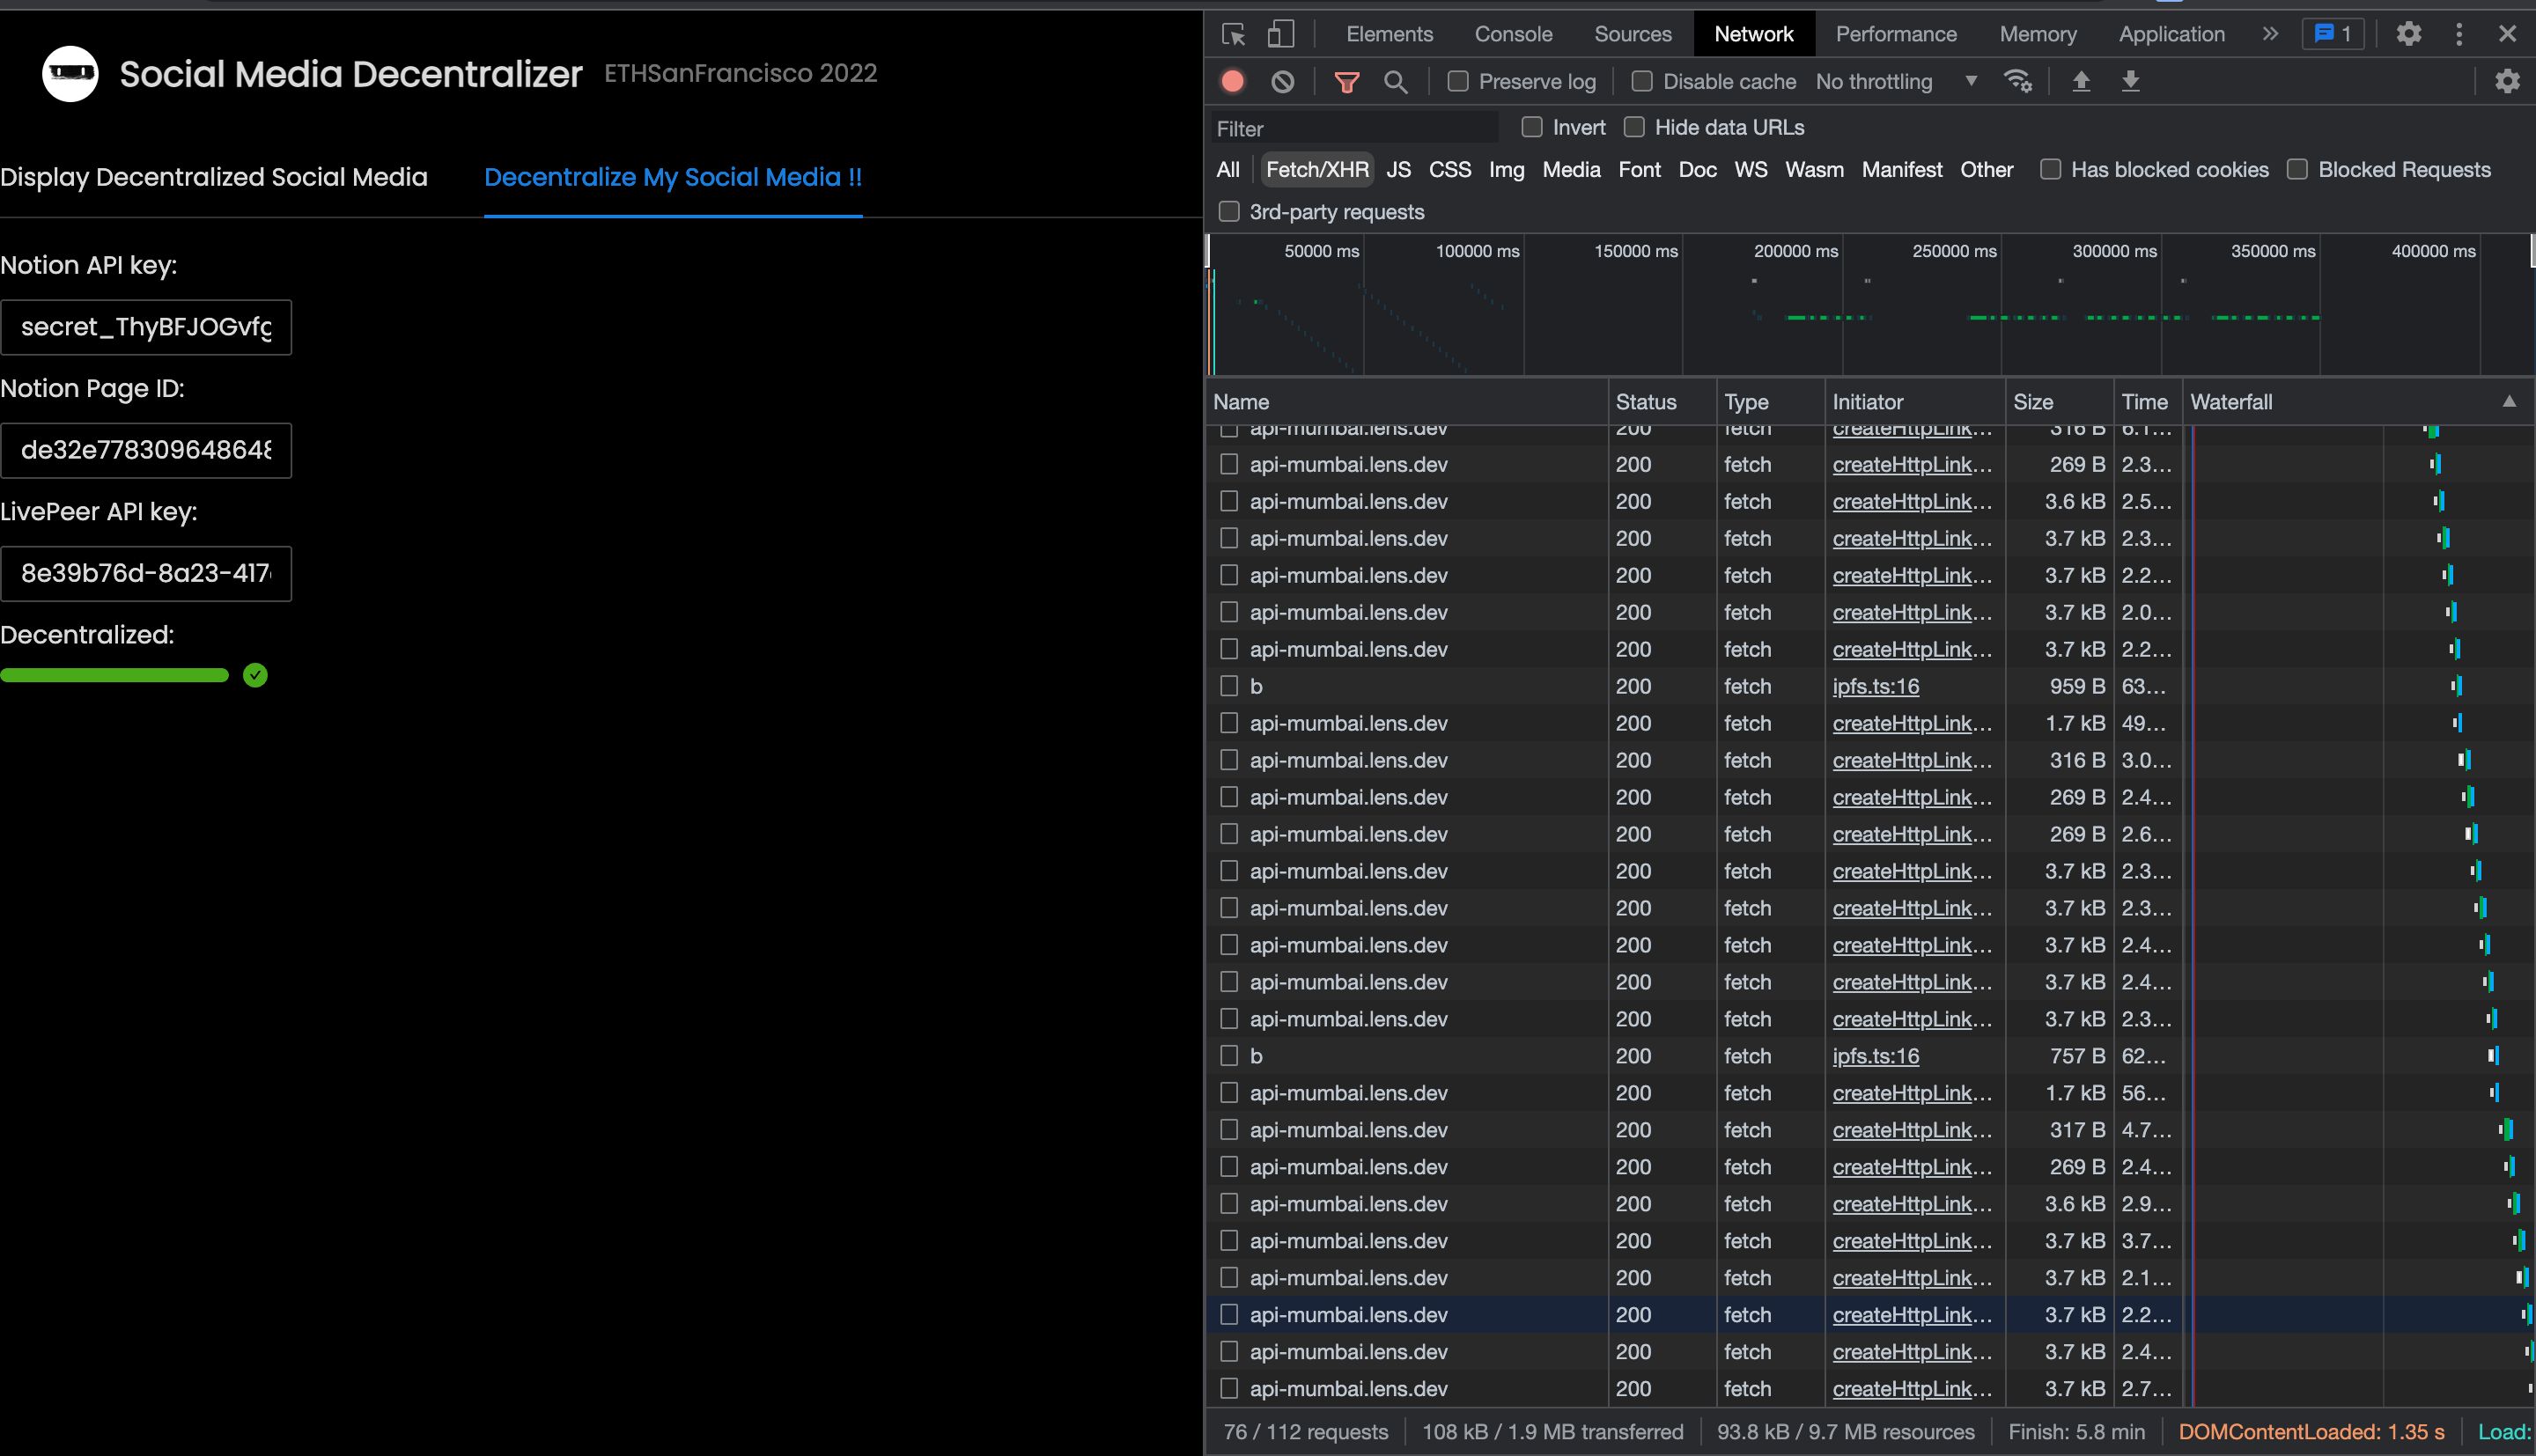The image size is (2536, 1456).
Task: Open the Application tab
Action: point(2172,34)
